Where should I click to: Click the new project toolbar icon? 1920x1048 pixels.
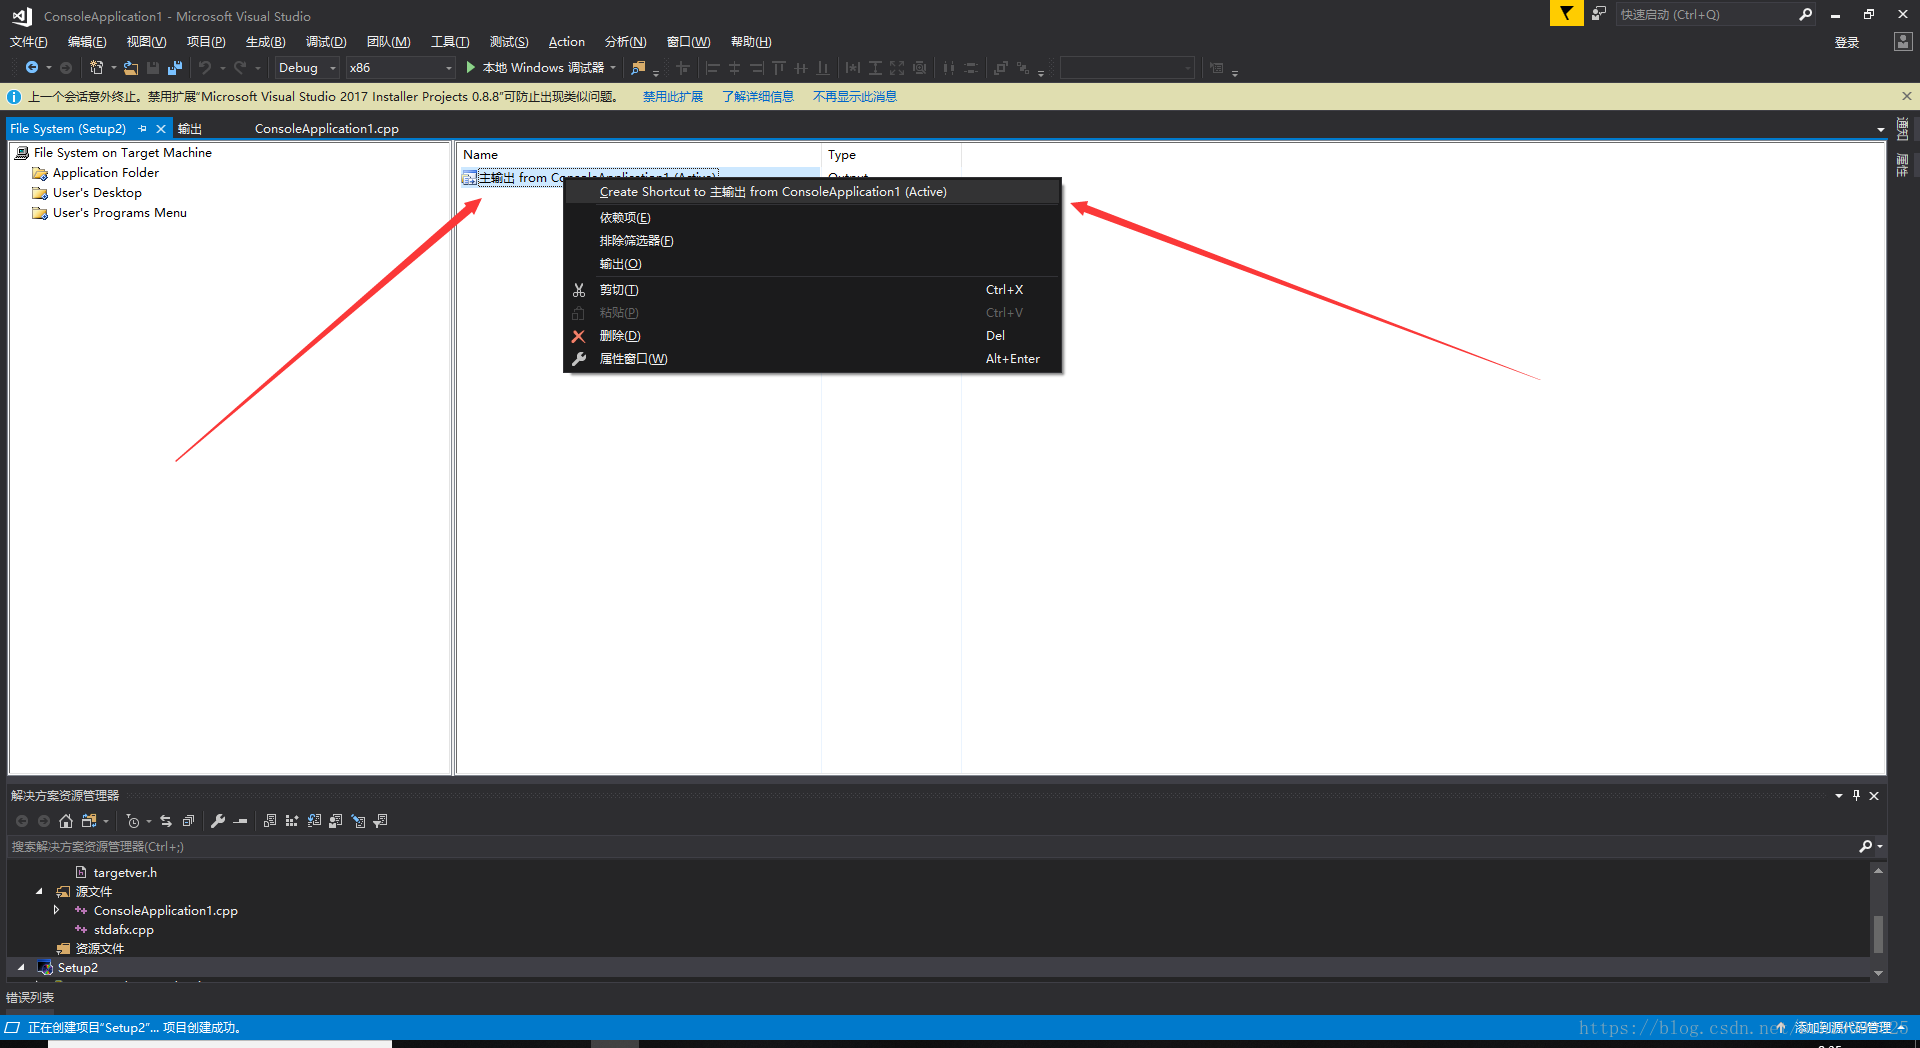(x=96, y=68)
